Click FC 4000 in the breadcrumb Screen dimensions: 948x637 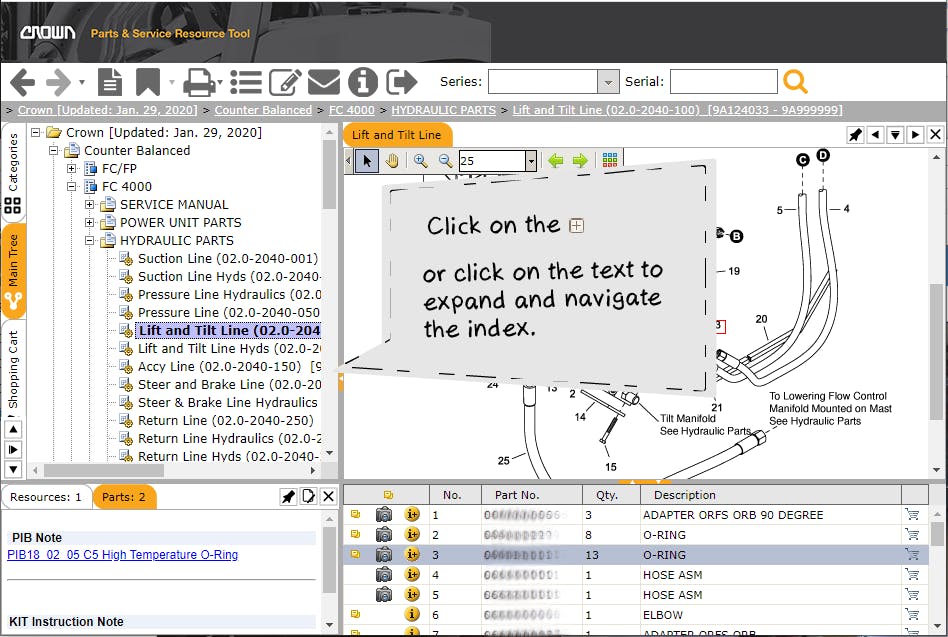[x=350, y=110]
